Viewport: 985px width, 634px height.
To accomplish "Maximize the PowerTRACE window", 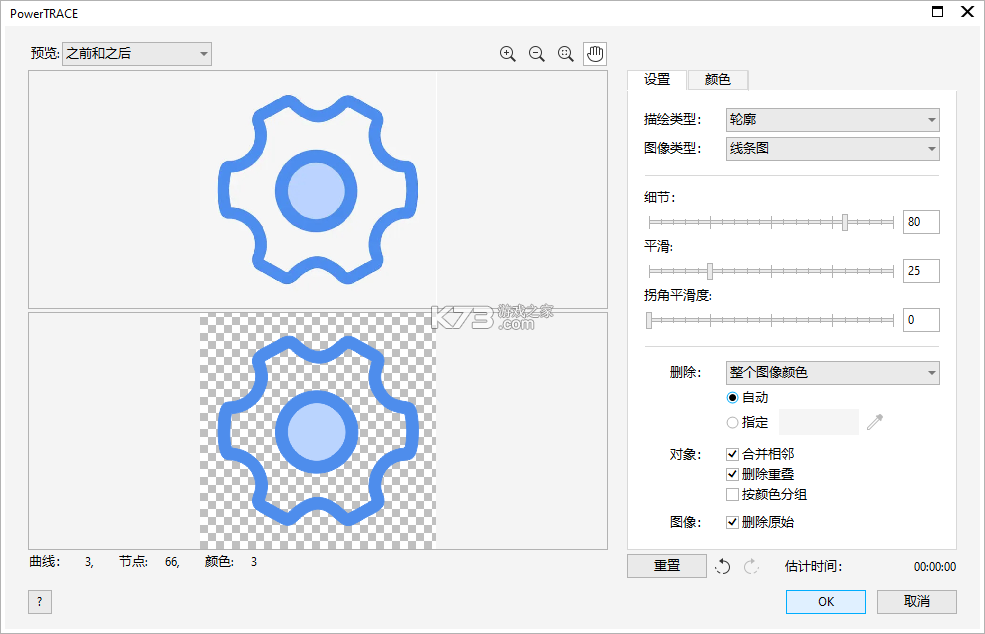I will coord(937,11).
